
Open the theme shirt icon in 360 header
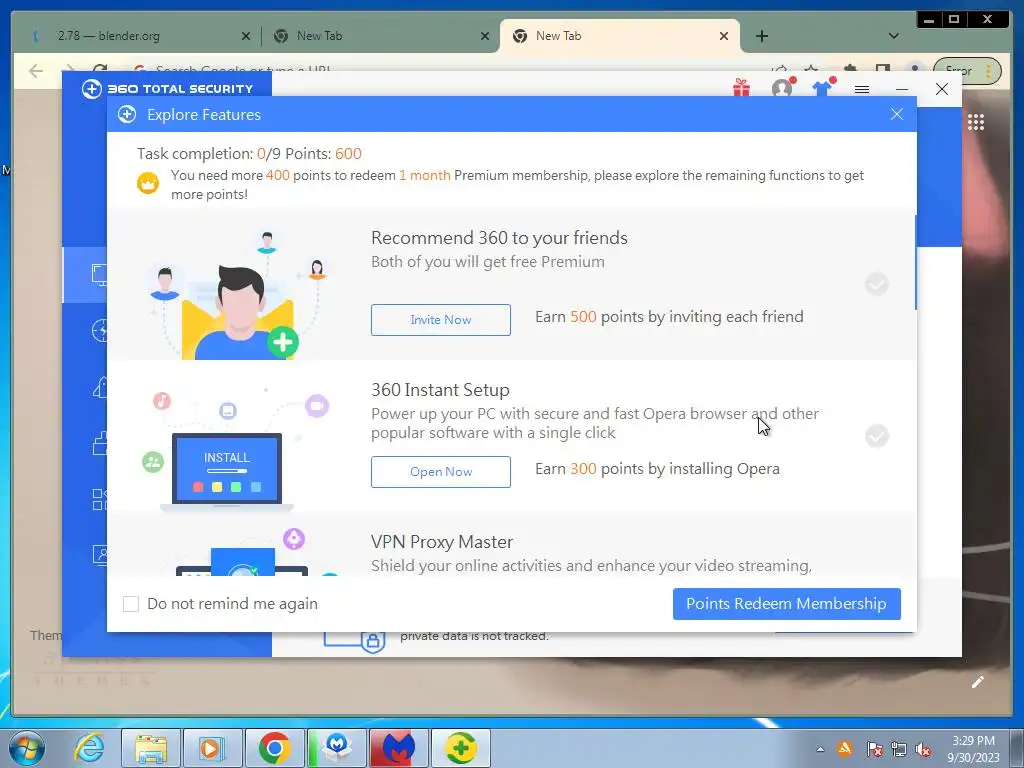tap(823, 88)
